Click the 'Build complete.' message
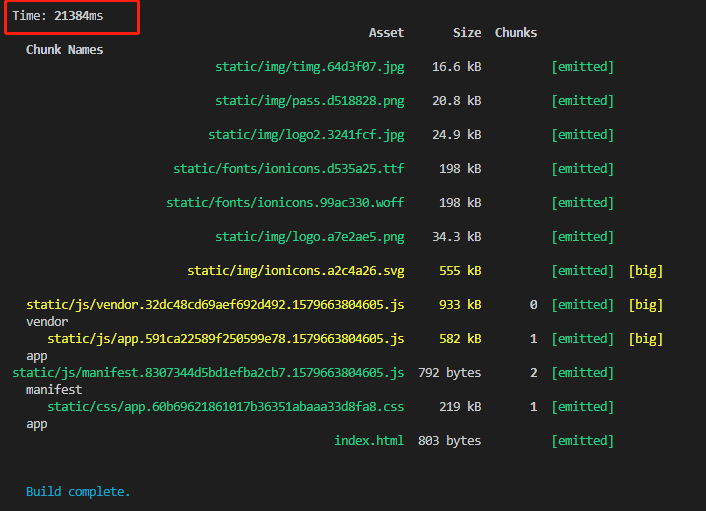The image size is (706, 511). pos(78,492)
